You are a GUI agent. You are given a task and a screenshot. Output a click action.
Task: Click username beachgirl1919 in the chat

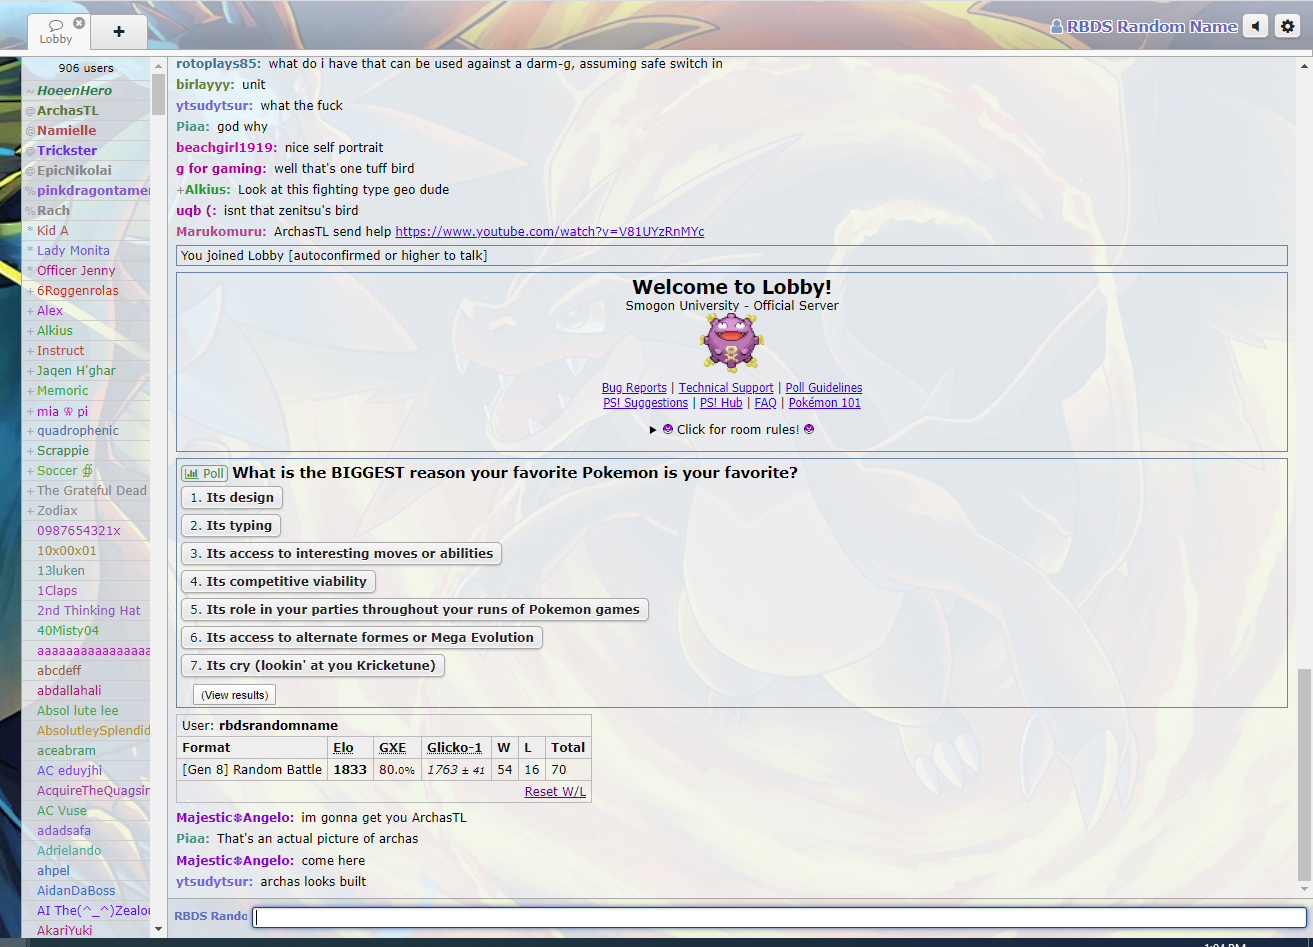click(227, 148)
